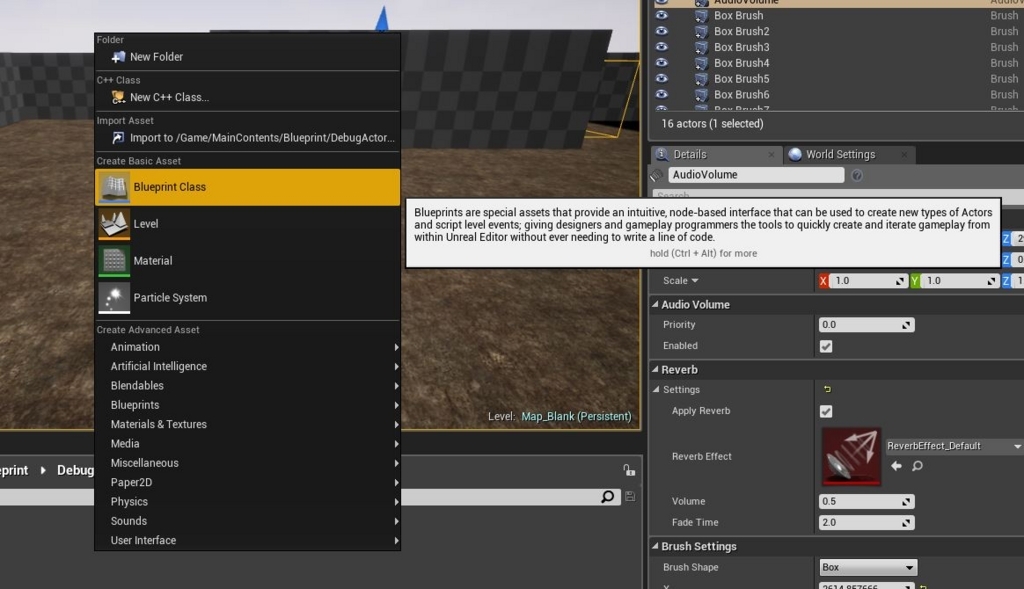This screenshot has height=589, width=1024.
Task: Open the Blendables submenu
Action: coord(248,386)
